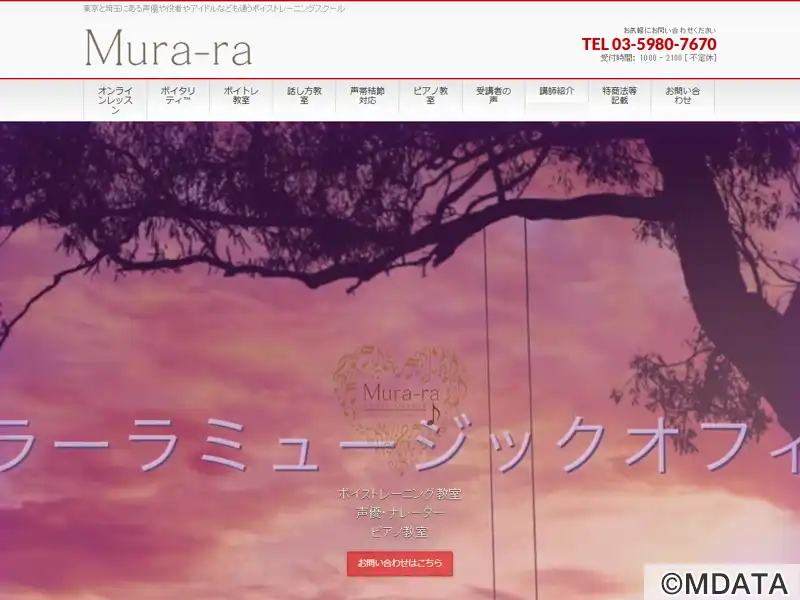
Task: Select お問い合わせ in navigation menu
Action: pyautogui.click(x=683, y=95)
